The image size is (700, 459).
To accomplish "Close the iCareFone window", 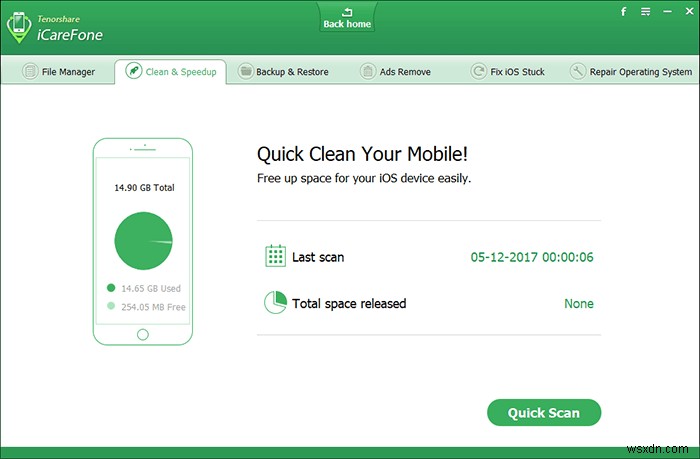I will (x=689, y=12).
